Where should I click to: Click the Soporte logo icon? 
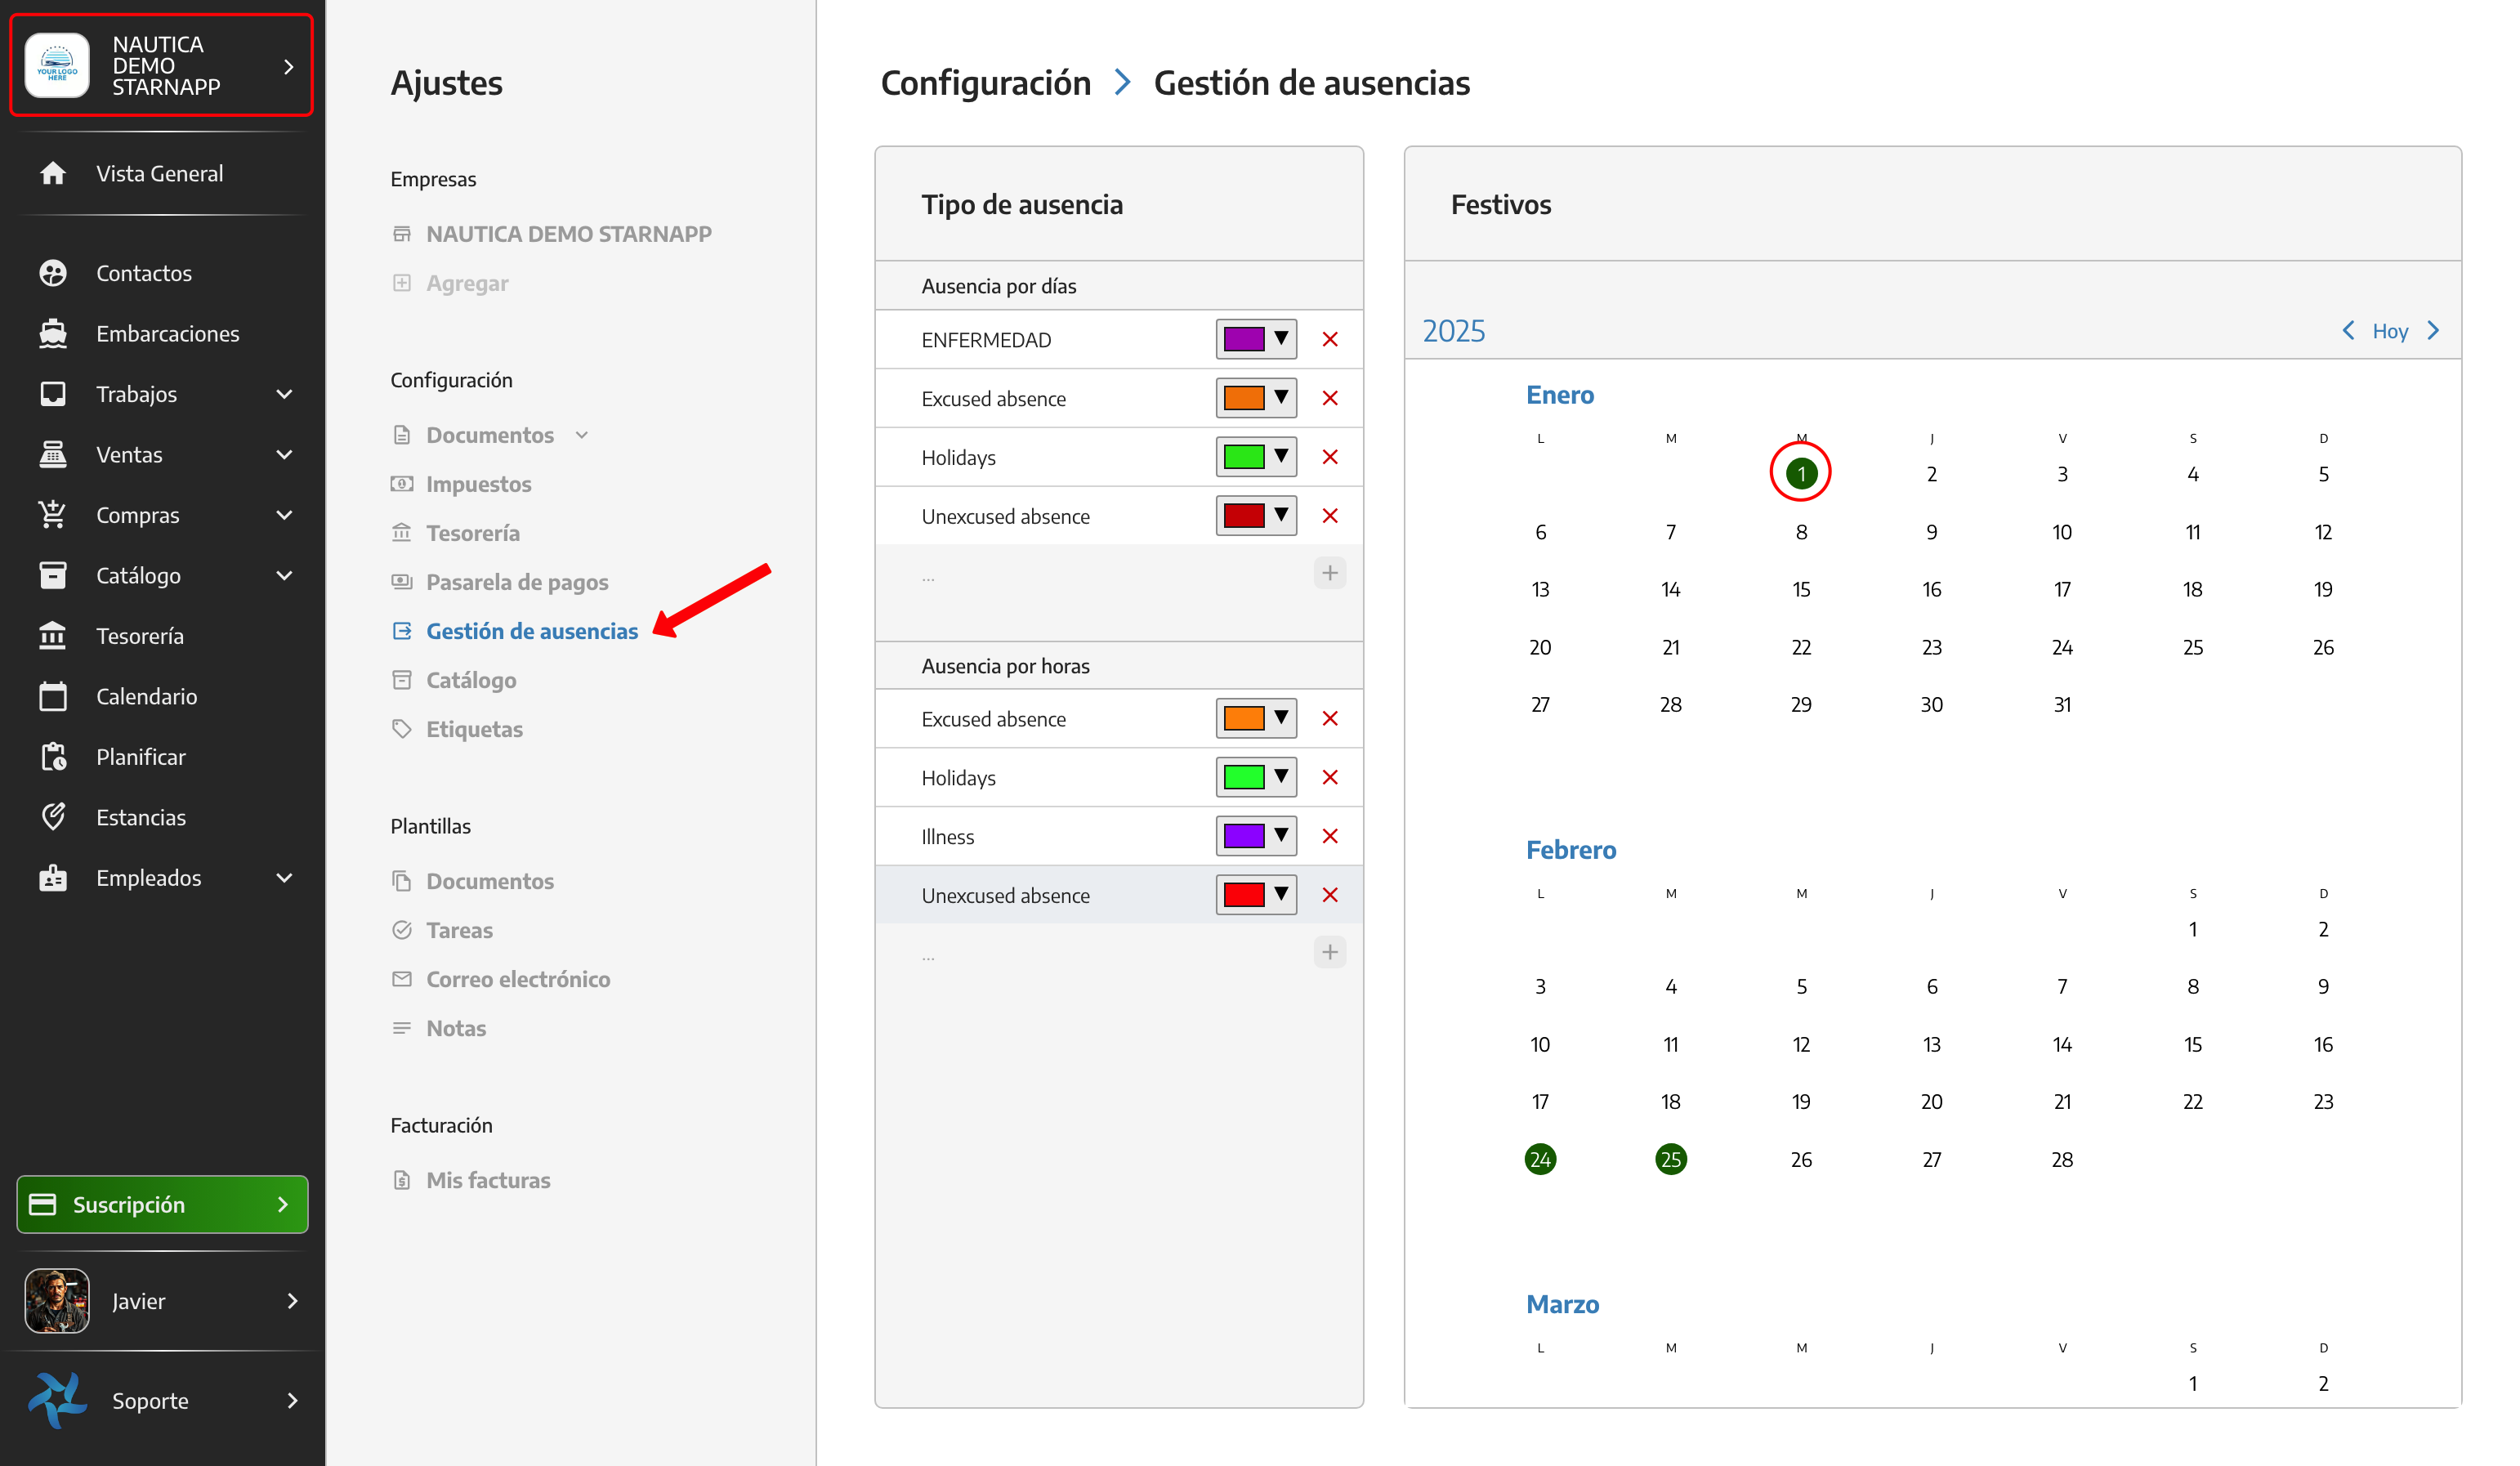(x=57, y=1400)
